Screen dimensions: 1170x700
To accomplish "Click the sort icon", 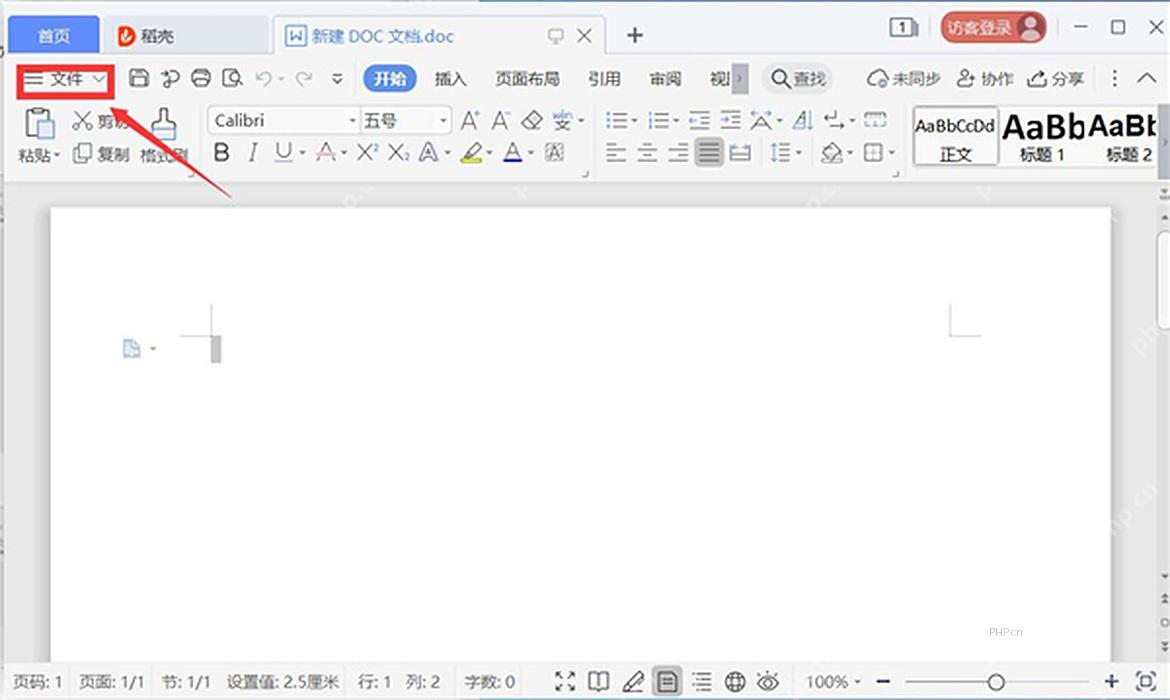I will [x=803, y=120].
